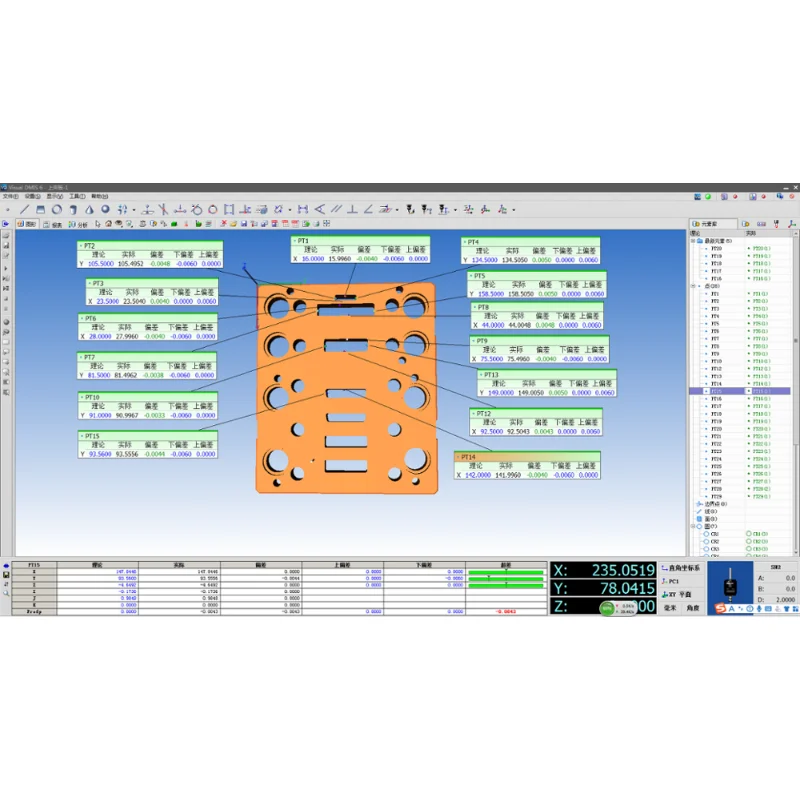Click the pointer select tool icon
Image resolution: width=800 pixels, height=800 pixels.
[97, 223]
